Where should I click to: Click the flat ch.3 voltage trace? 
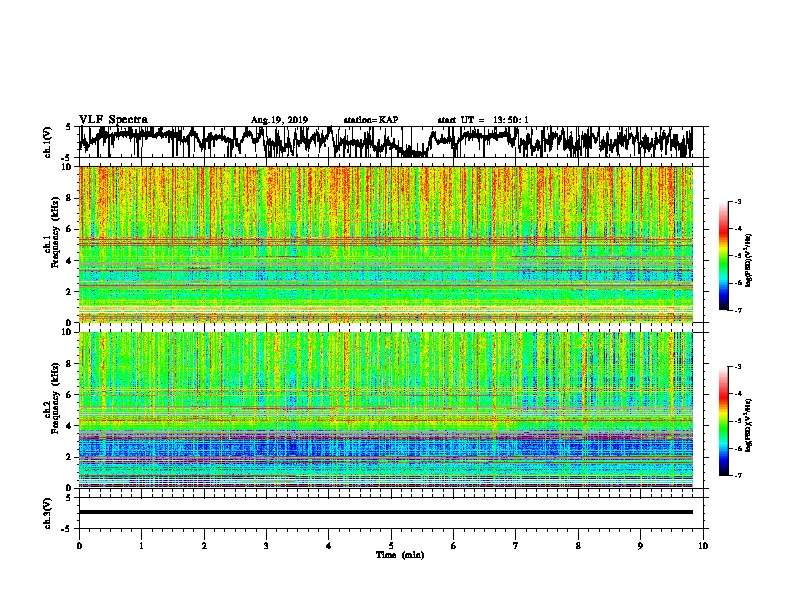point(385,512)
